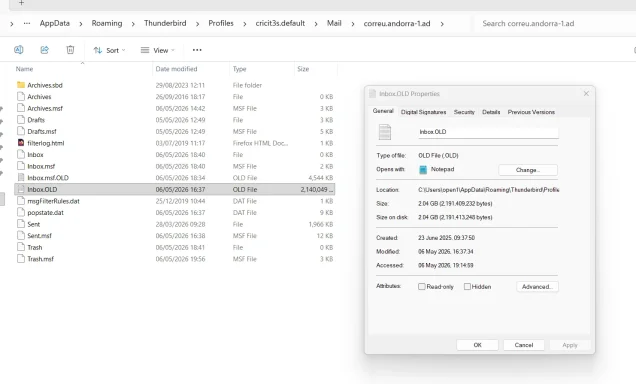636x384 pixels.
Task: Click the Apply button
Action: point(569,345)
